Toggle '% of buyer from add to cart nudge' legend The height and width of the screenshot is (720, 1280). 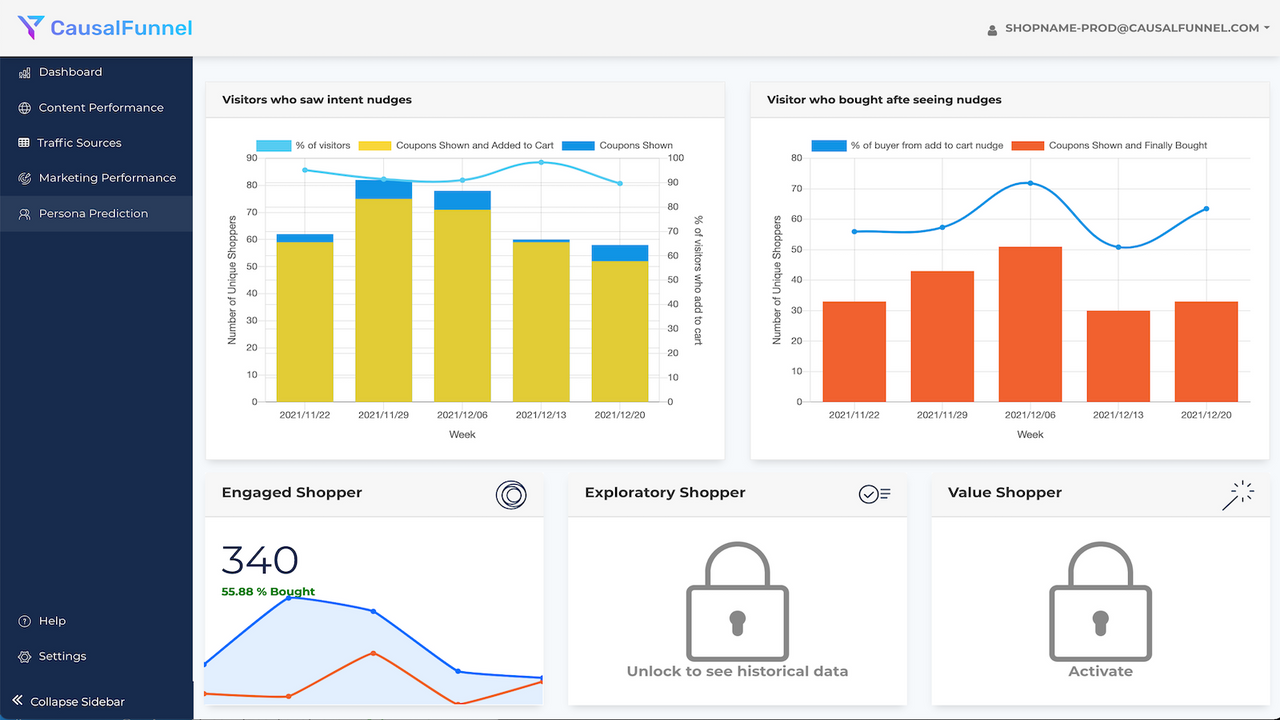click(x=907, y=145)
